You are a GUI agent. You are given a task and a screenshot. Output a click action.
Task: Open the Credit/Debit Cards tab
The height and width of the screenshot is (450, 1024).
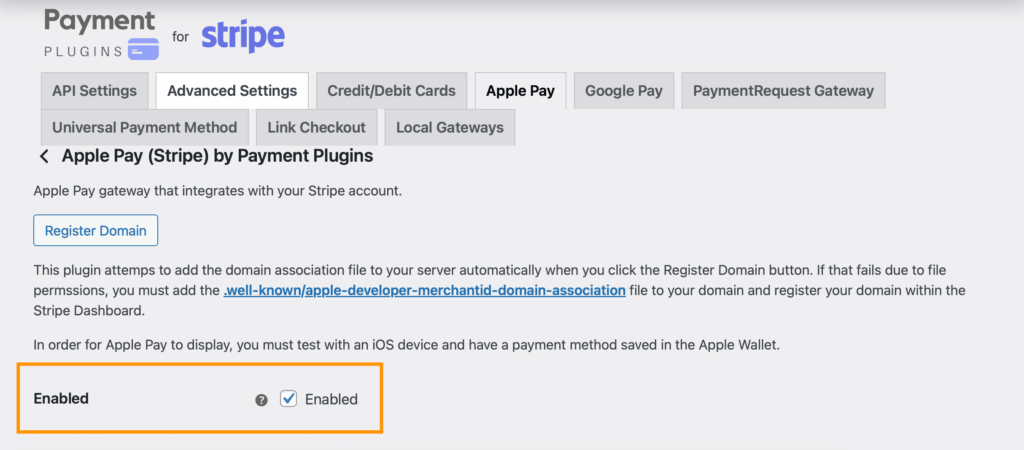tap(391, 91)
